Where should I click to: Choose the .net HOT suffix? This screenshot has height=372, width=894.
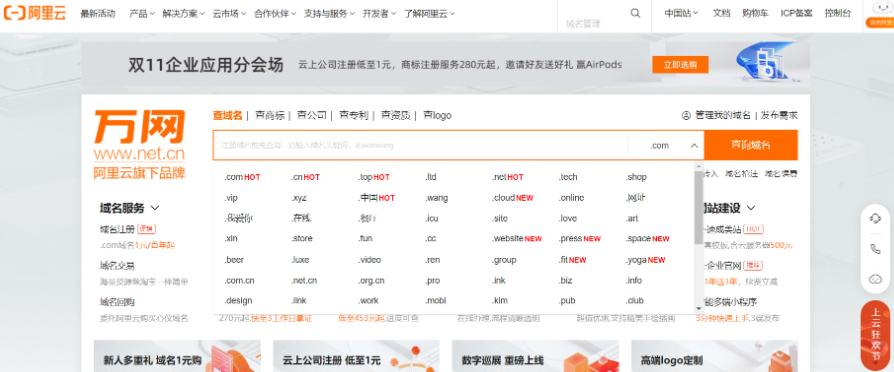click(507, 177)
